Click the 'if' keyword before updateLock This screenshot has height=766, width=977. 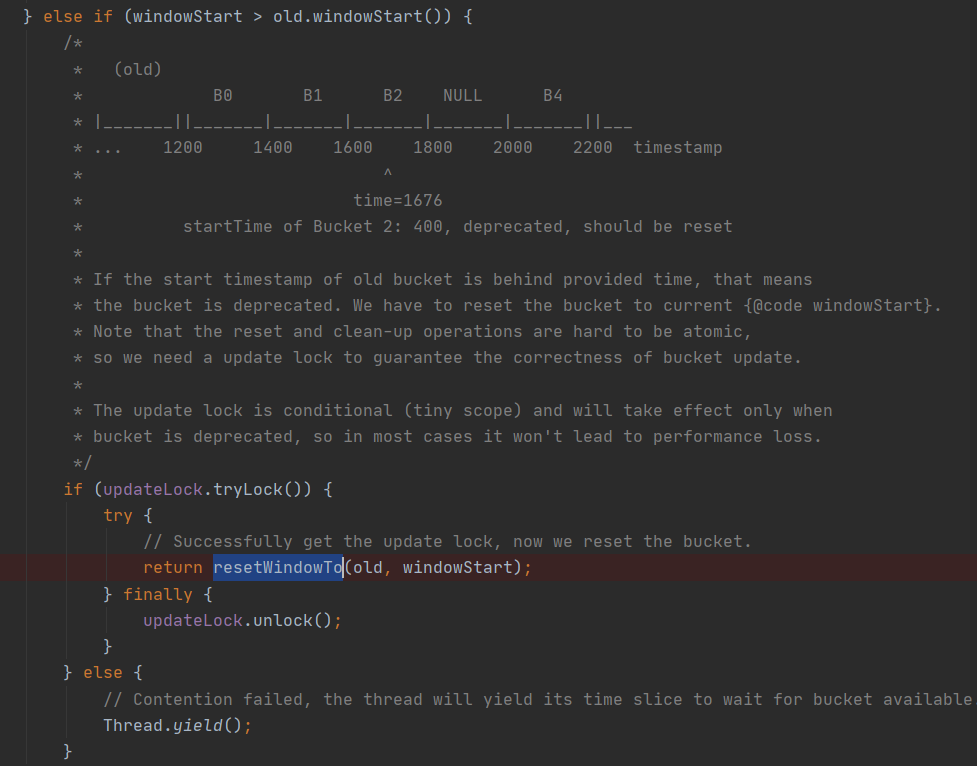coord(73,489)
